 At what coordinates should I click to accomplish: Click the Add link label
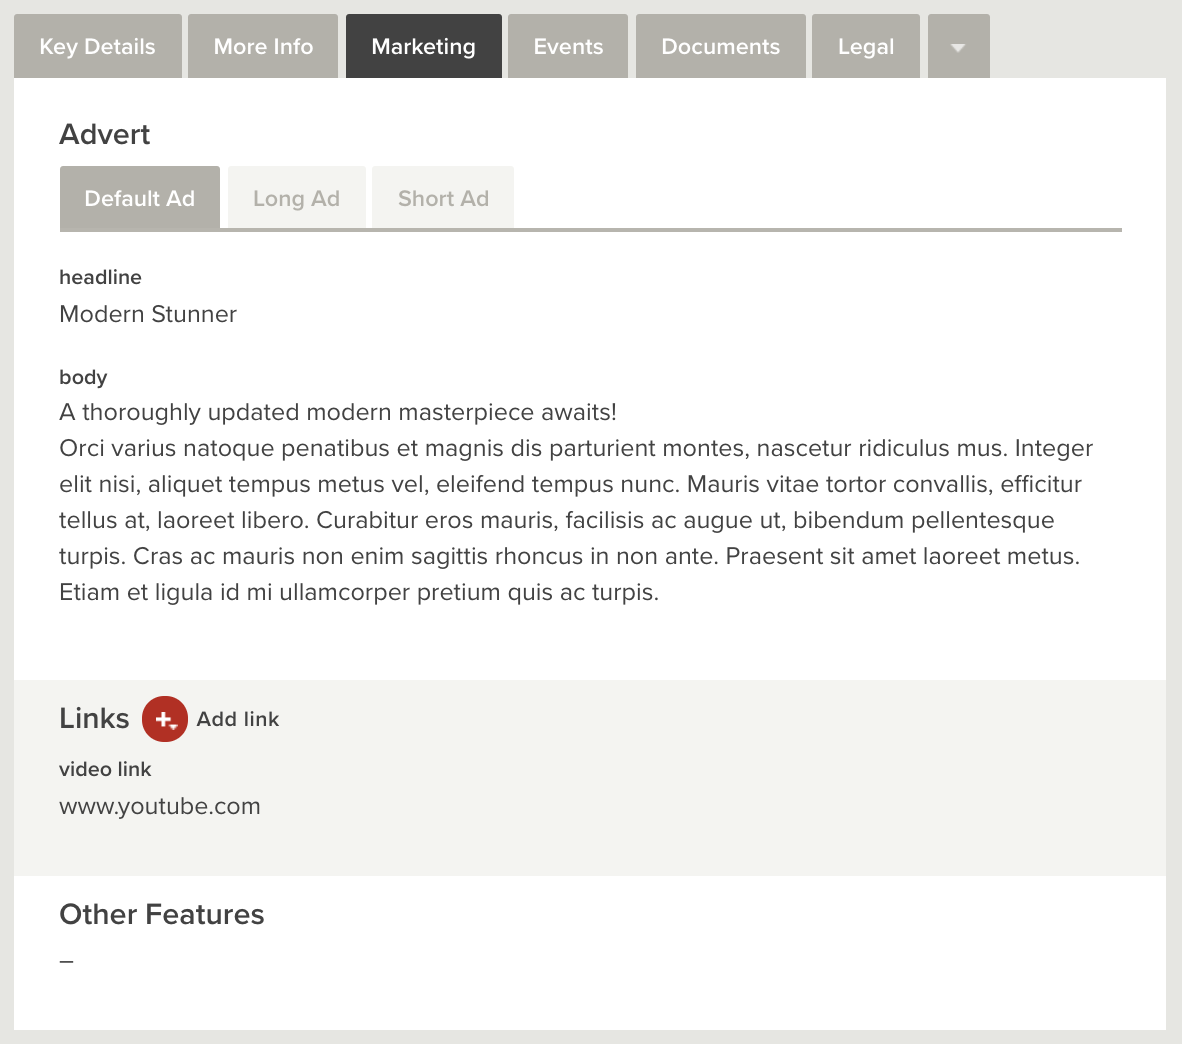[237, 719]
